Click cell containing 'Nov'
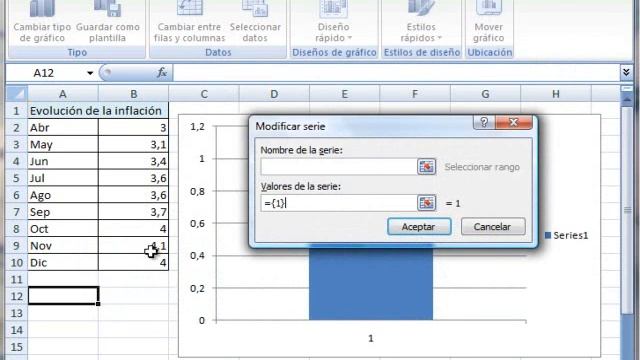Image resolution: width=640 pixels, height=360 pixels. 63,246
